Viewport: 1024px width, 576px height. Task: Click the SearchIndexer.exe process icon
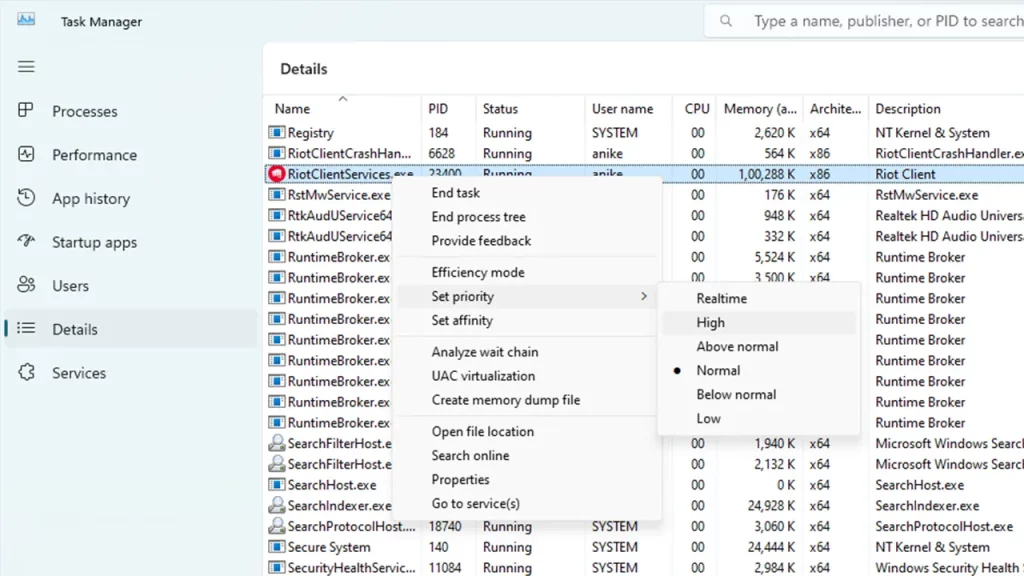(277, 505)
